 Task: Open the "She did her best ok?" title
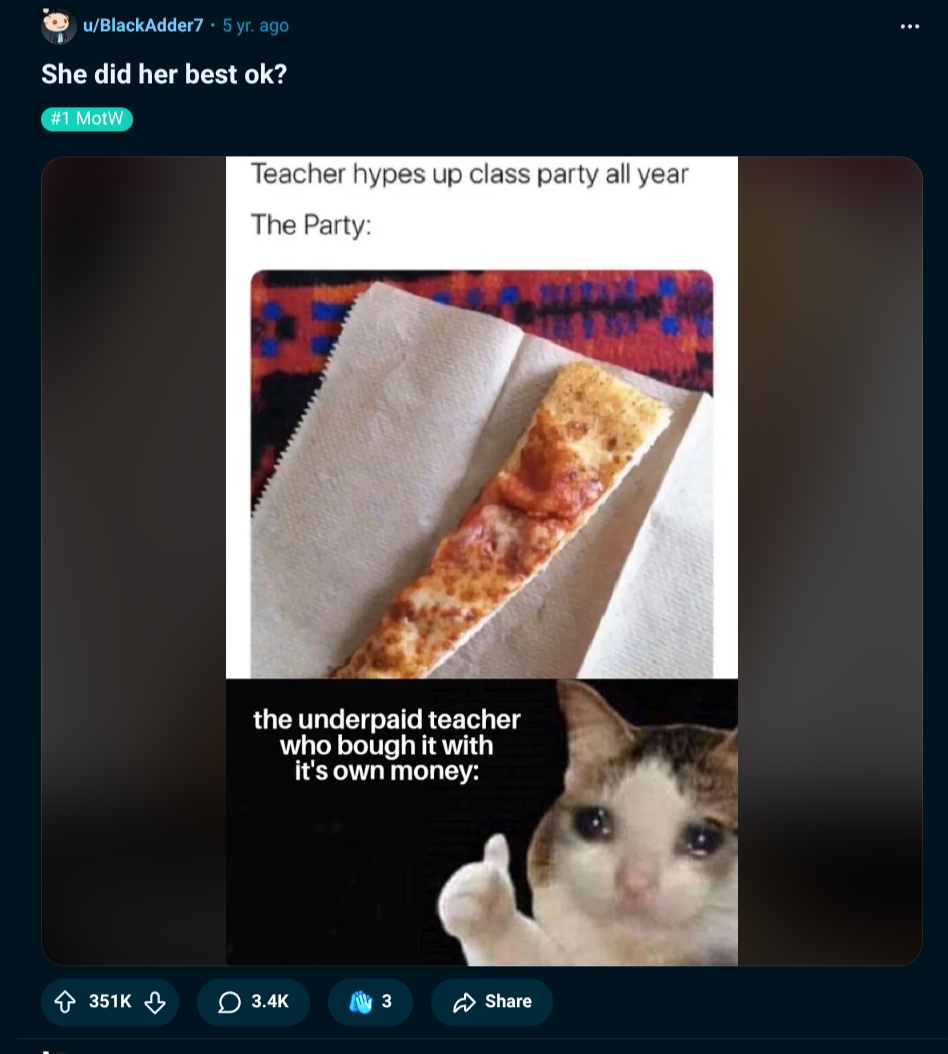[164, 75]
